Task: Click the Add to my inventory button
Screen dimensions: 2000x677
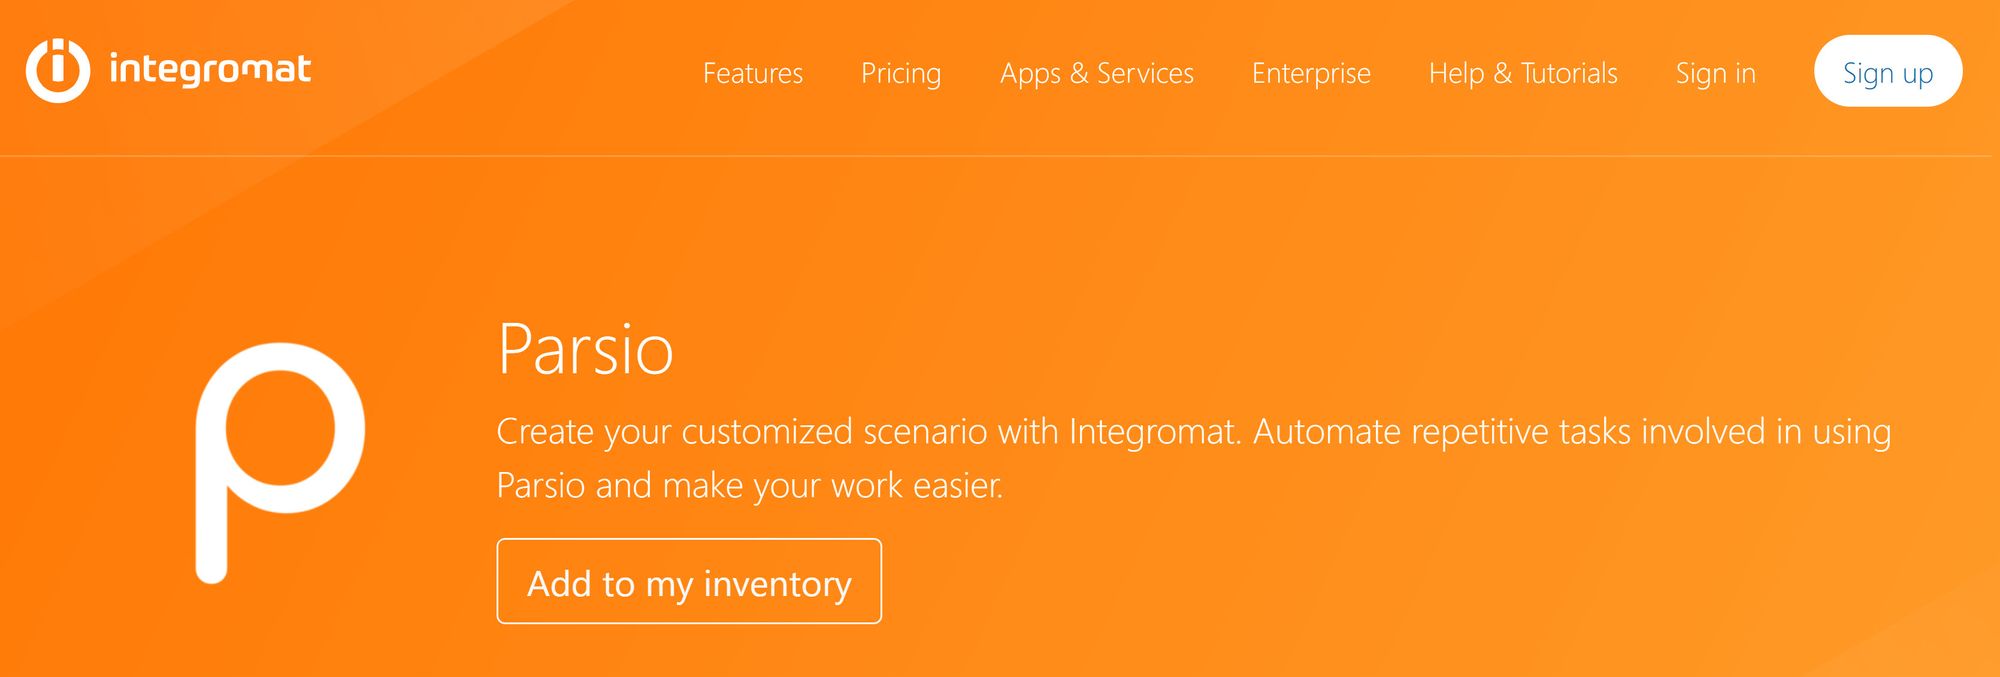Action: (x=689, y=582)
